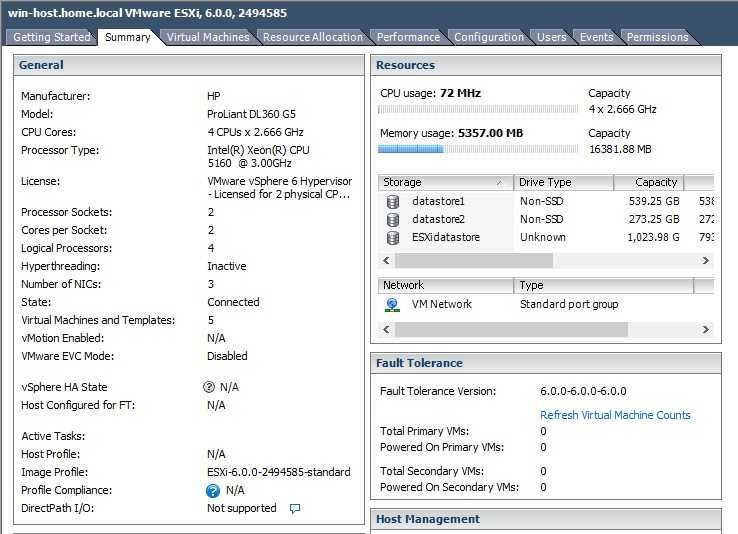Click the Hyperthreading Inactive value
Screen dimensions: 738x534
tap(227, 266)
